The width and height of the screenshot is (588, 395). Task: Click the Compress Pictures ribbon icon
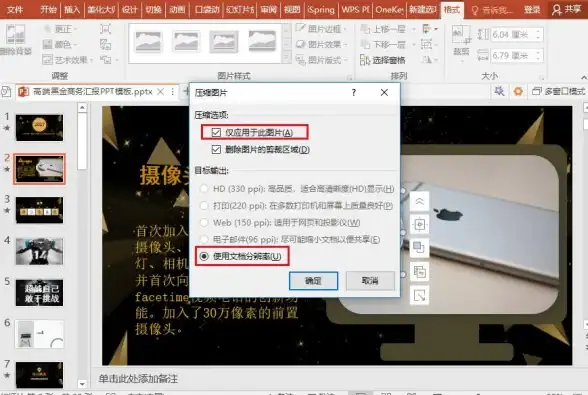(105, 29)
